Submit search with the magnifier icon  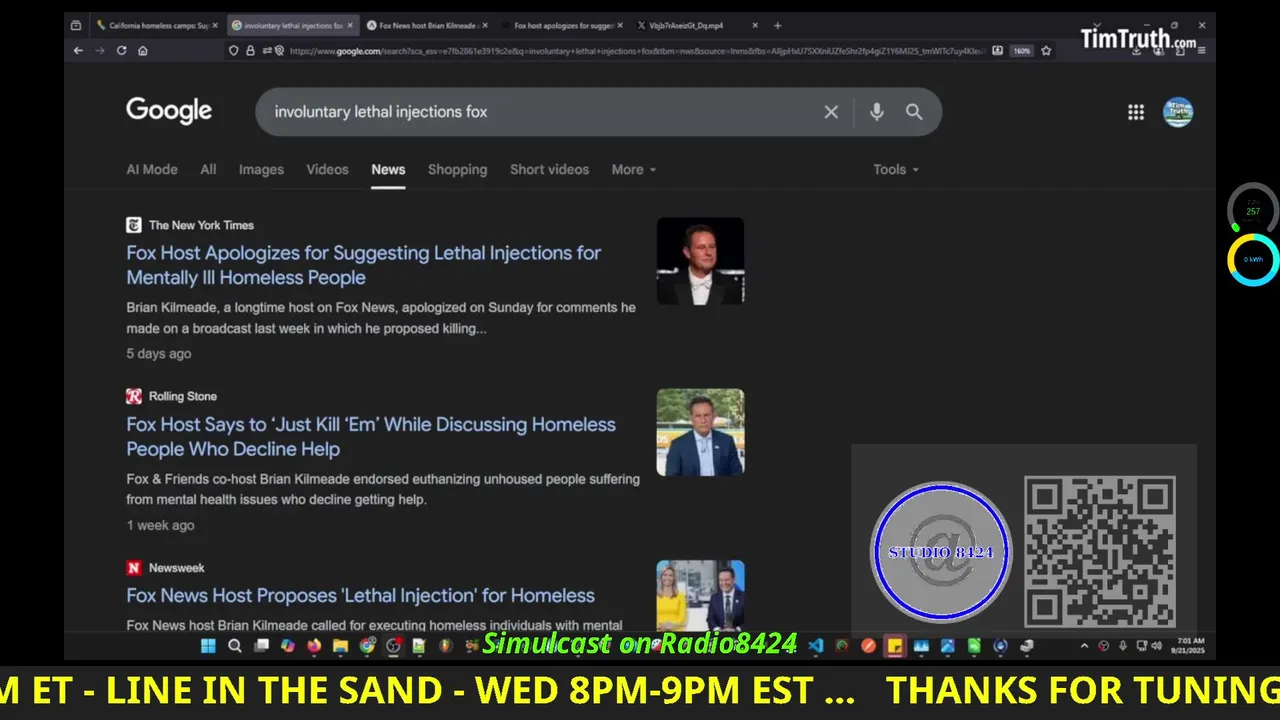pyautogui.click(x=914, y=112)
